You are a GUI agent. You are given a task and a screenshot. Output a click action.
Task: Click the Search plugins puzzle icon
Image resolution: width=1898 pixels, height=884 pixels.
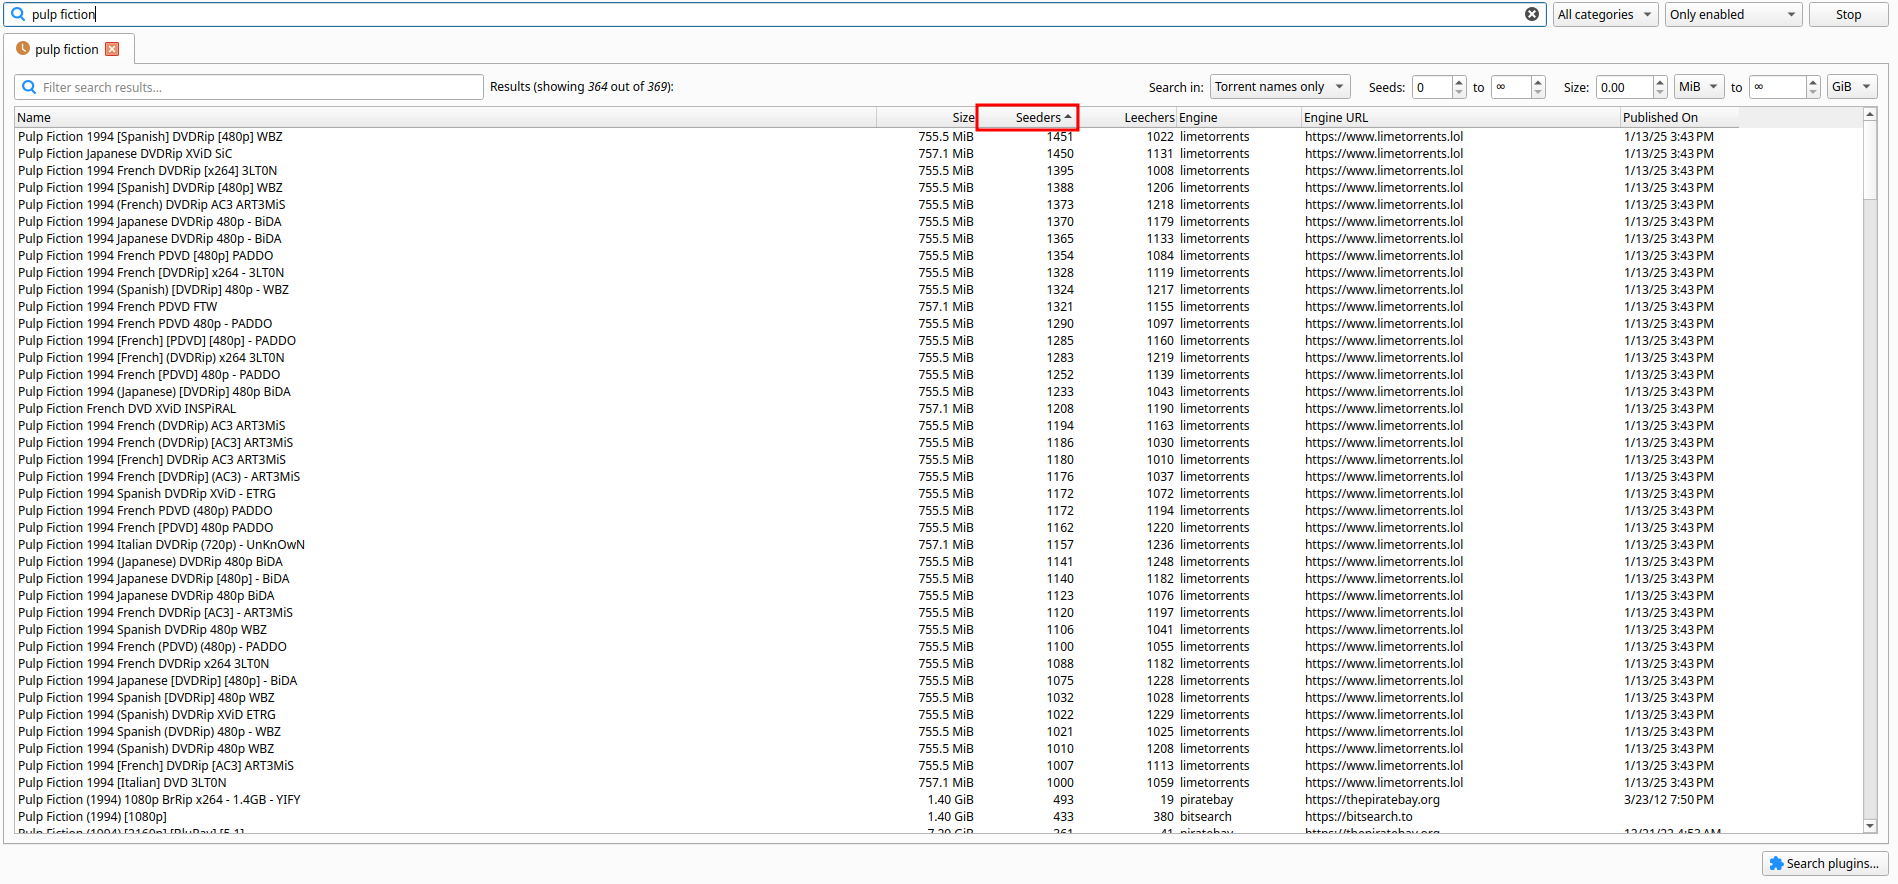(1776, 863)
